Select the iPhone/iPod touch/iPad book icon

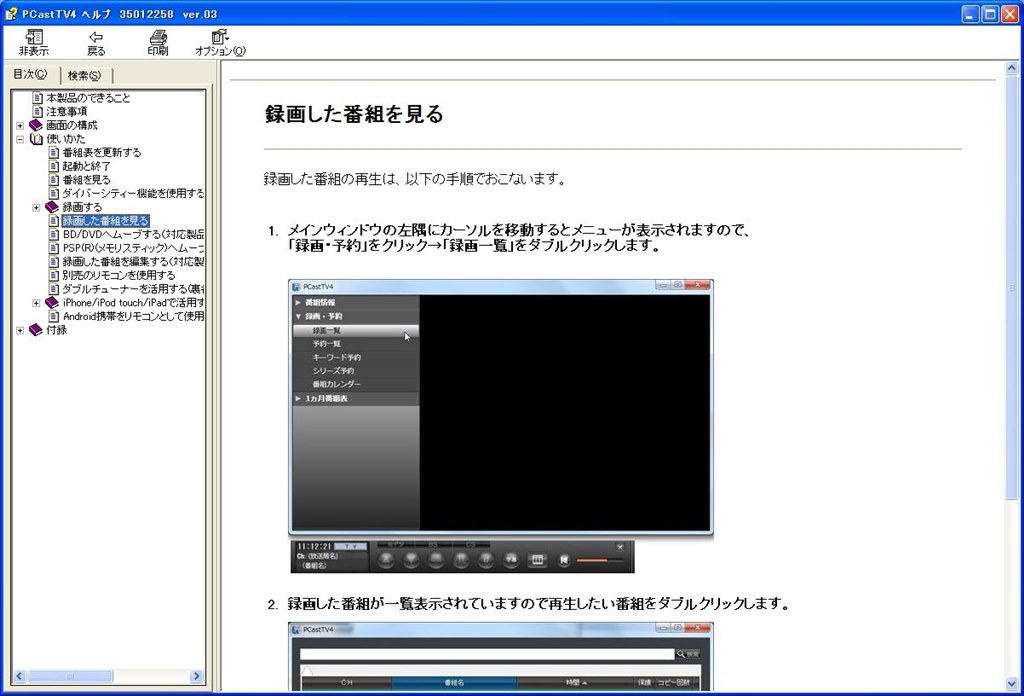52,303
